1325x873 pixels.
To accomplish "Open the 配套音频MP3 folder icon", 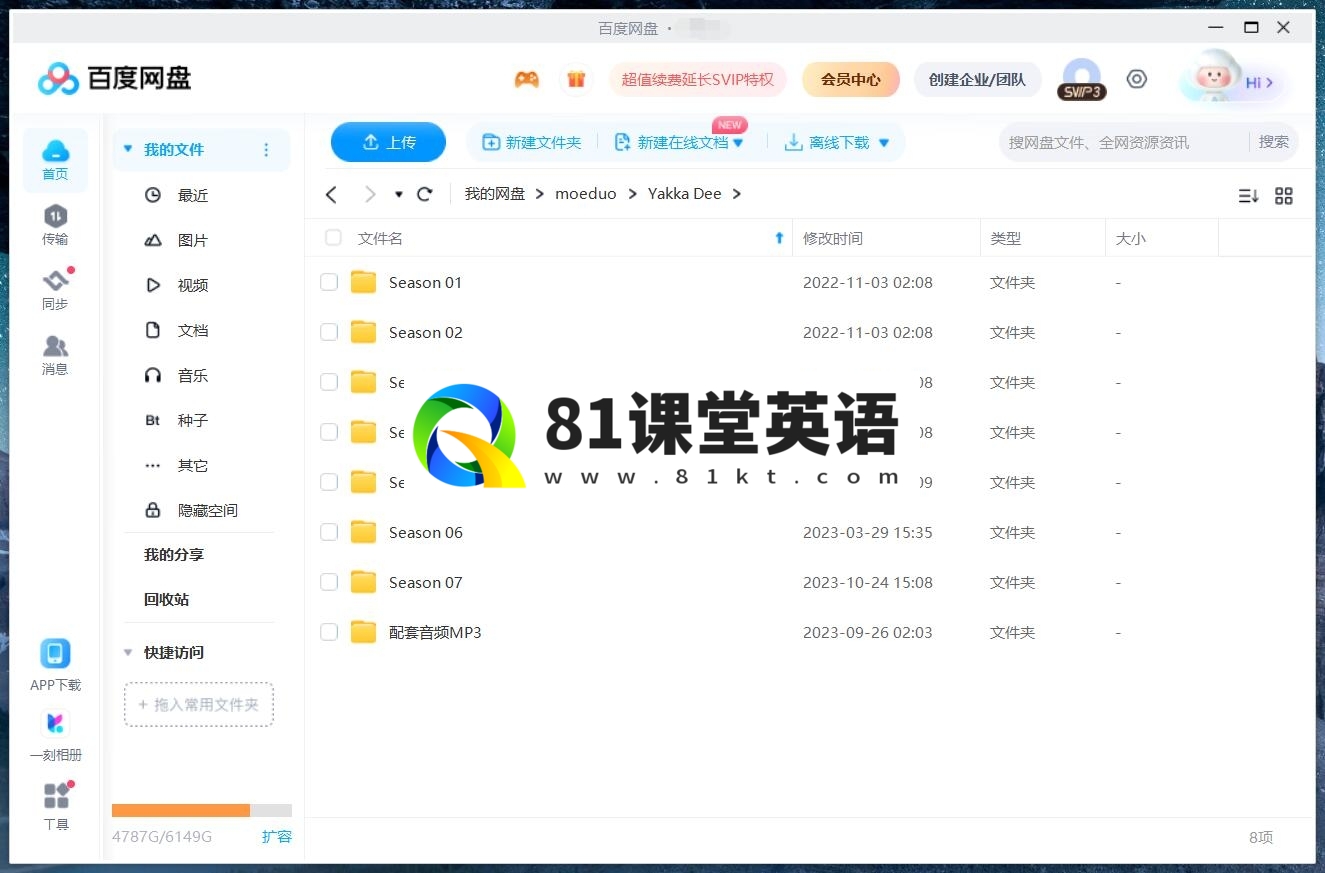I will coord(363,632).
